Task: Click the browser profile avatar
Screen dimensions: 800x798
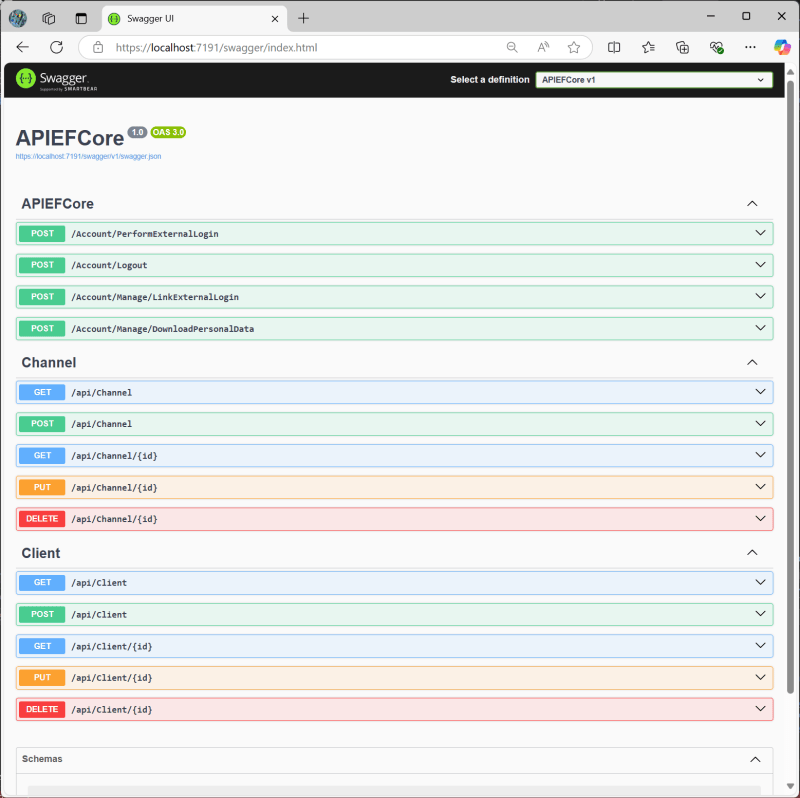Action: 18,18
